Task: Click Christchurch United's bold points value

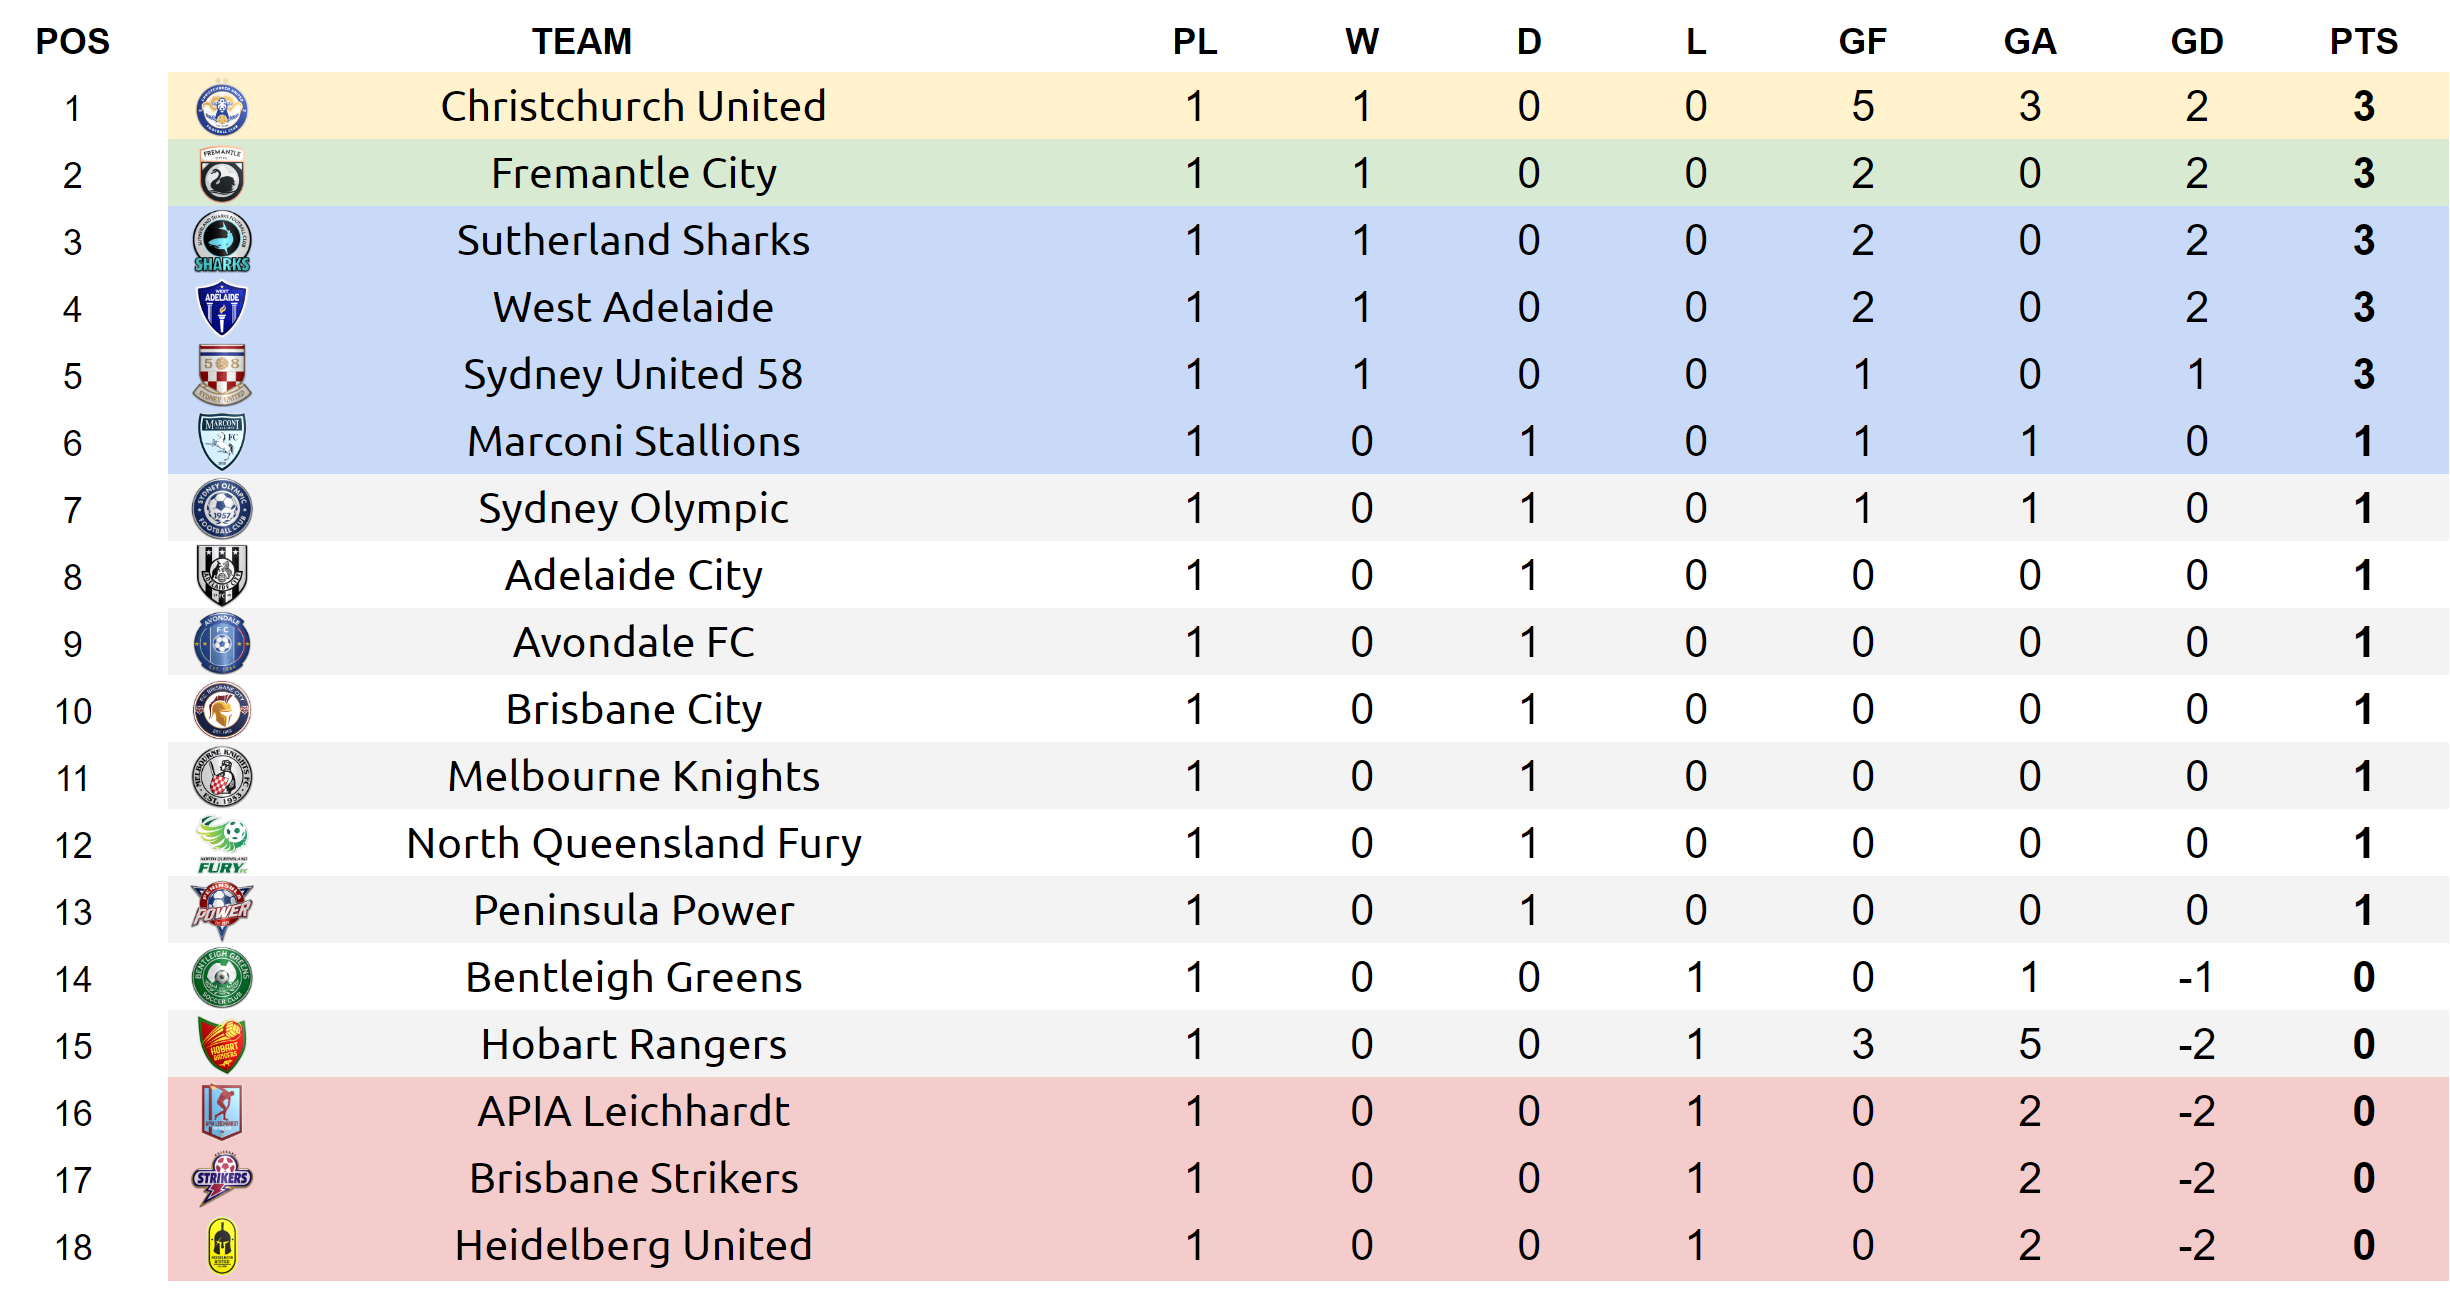Action: coord(2363,107)
